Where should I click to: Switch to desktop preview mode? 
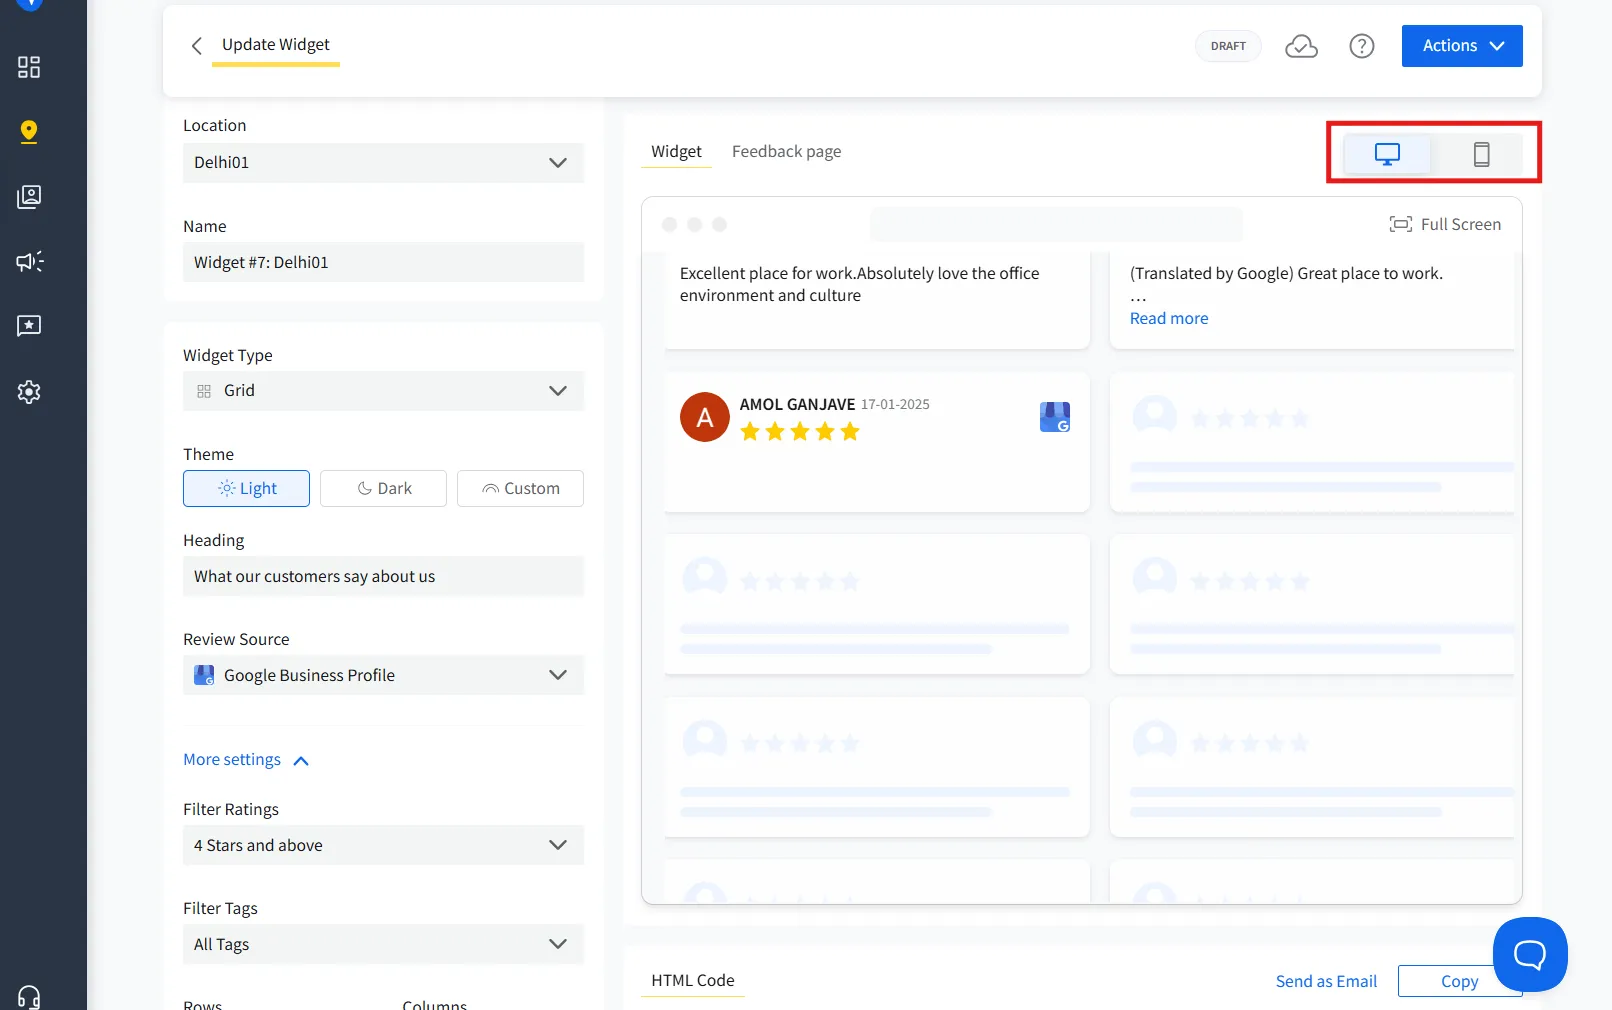(x=1387, y=154)
